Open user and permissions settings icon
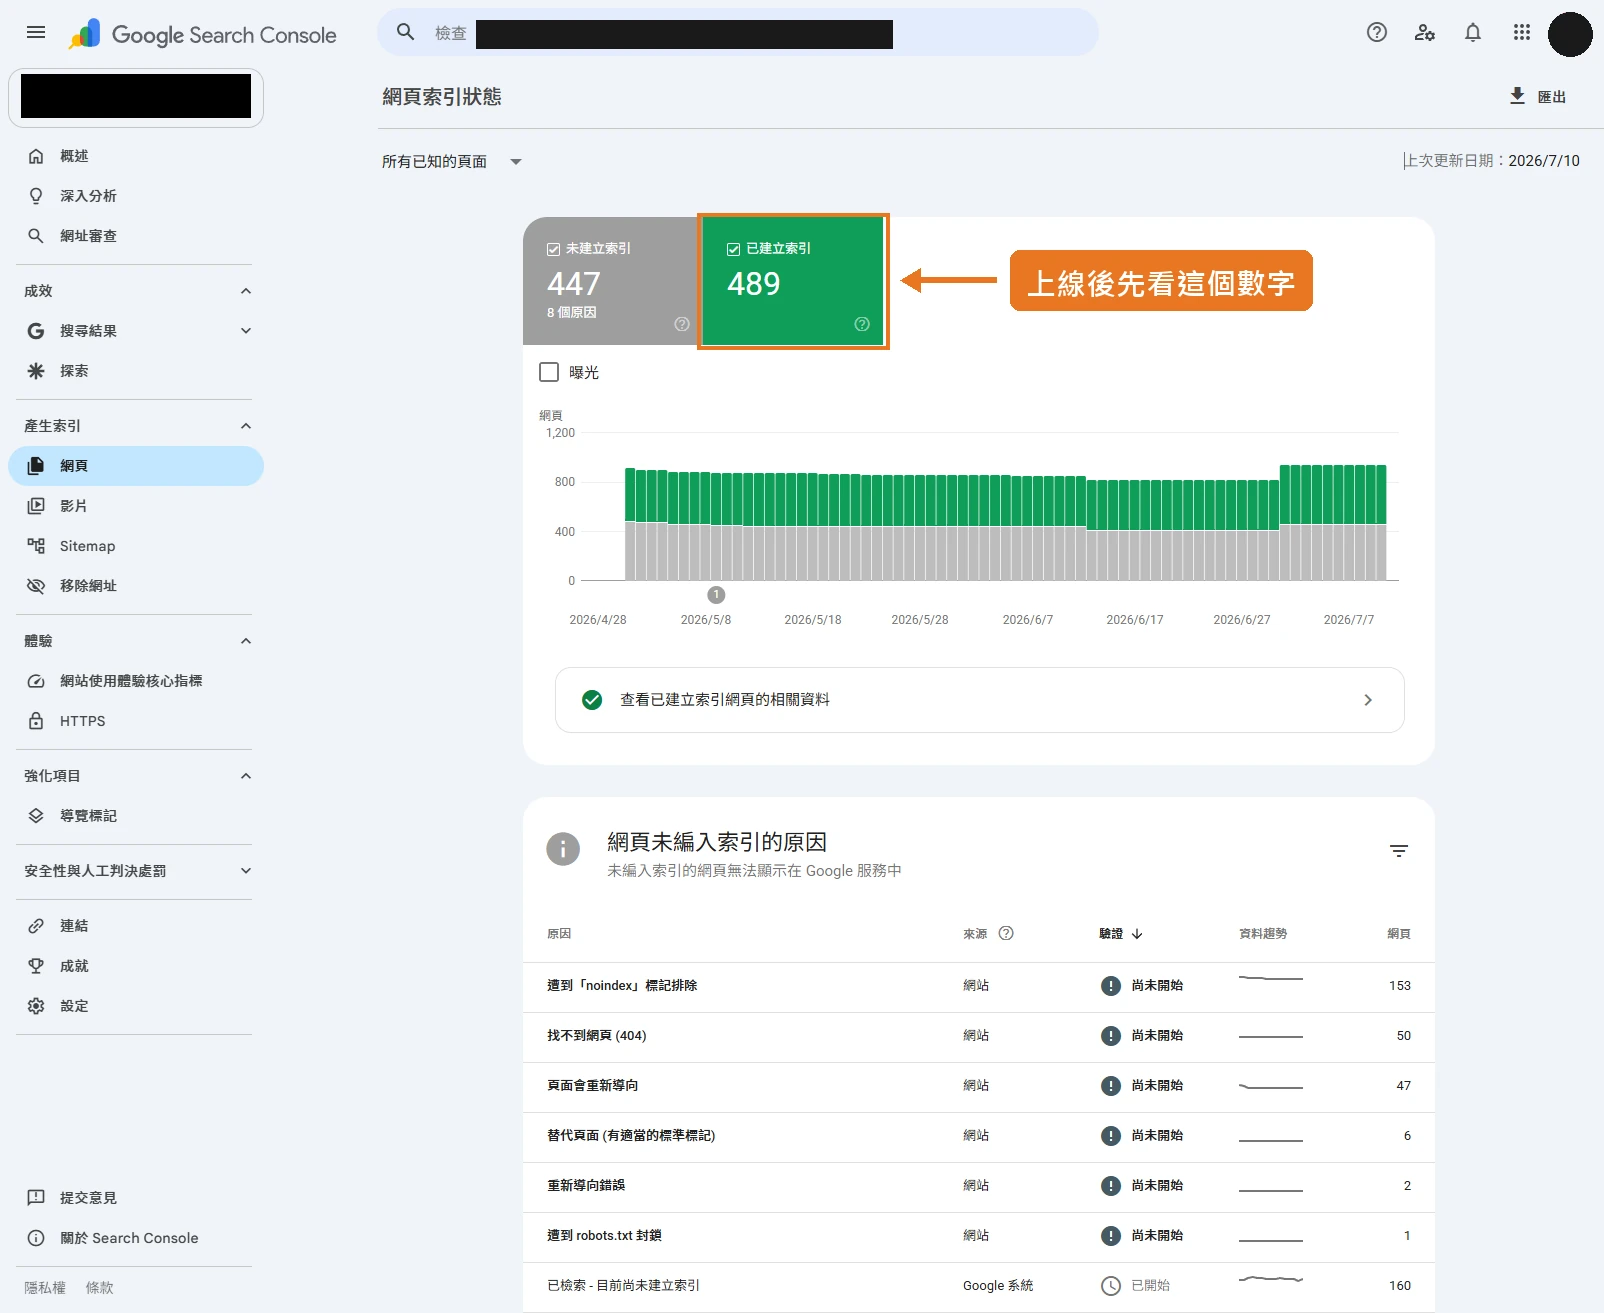This screenshot has height=1313, width=1604. (1425, 32)
